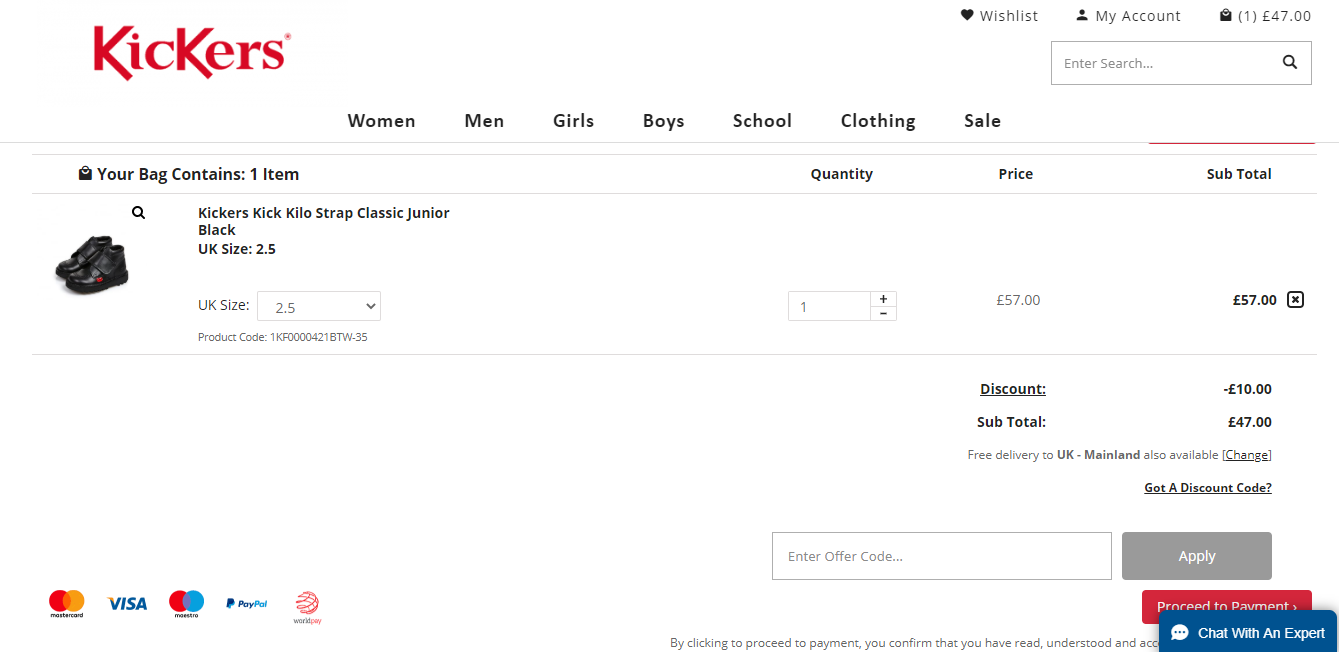Open the Wishlist heart icon link
The image size is (1339, 652).
click(999, 16)
